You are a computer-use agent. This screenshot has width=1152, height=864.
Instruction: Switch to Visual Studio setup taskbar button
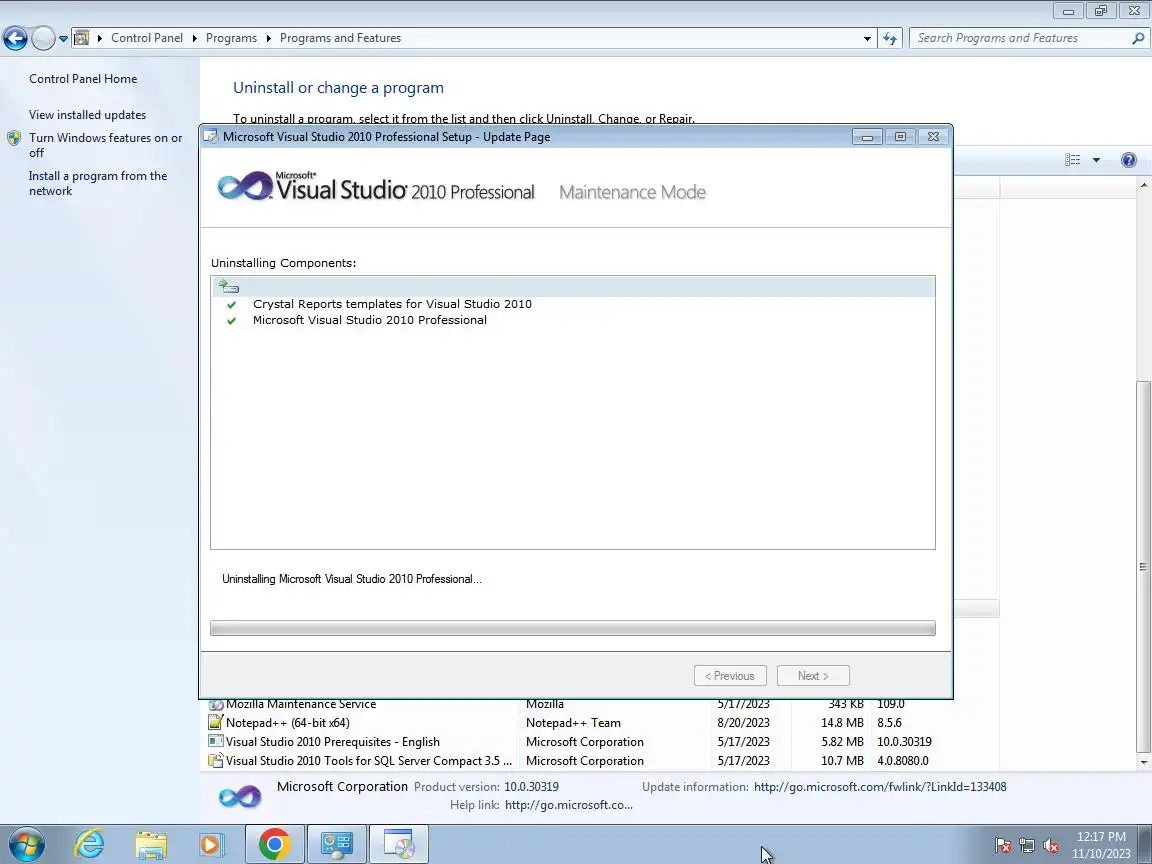399,844
